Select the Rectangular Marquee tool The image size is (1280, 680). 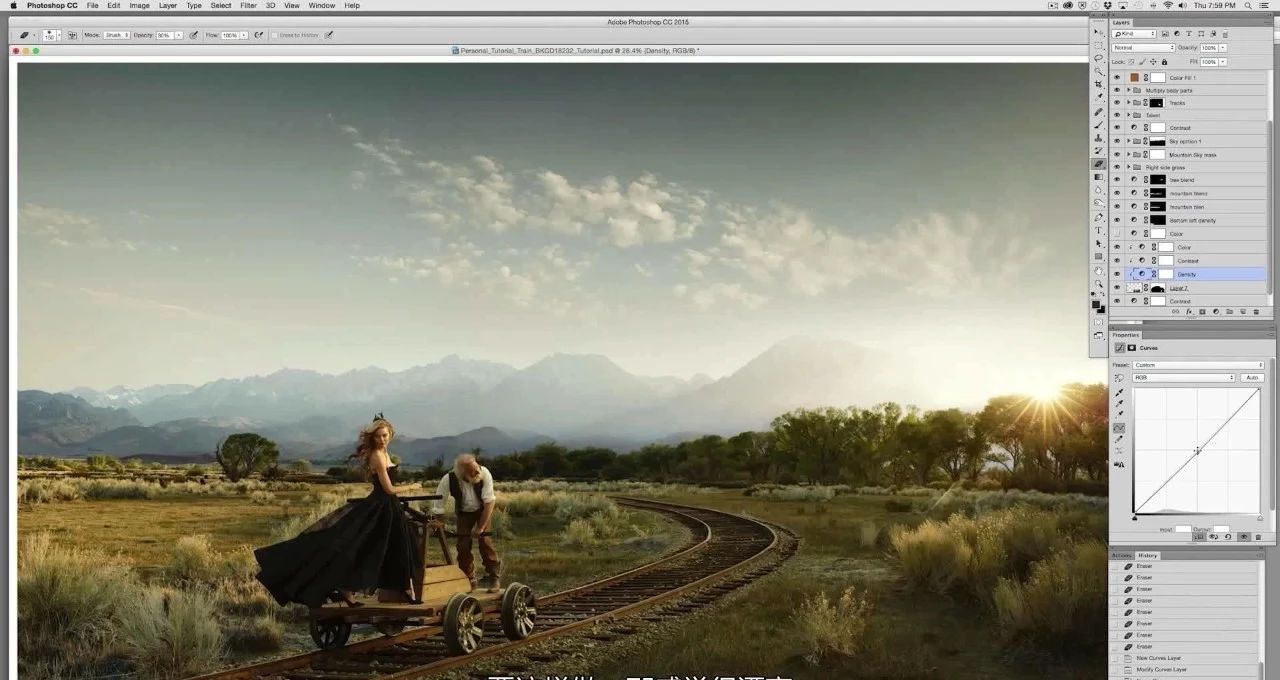tap(1100, 46)
